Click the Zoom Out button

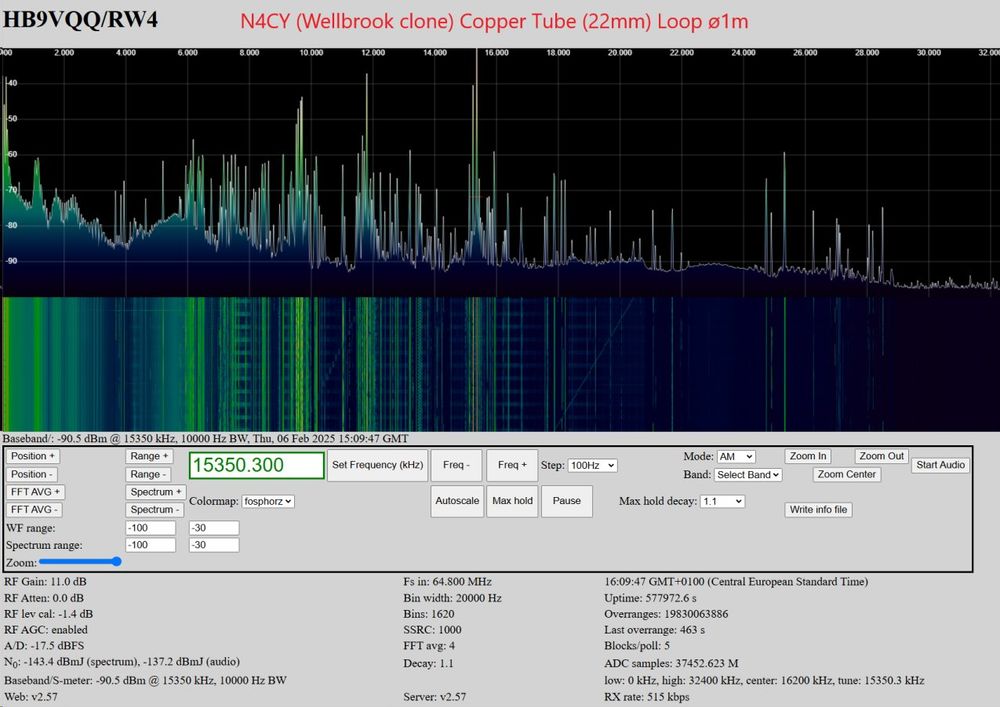(x=881, y=456)
